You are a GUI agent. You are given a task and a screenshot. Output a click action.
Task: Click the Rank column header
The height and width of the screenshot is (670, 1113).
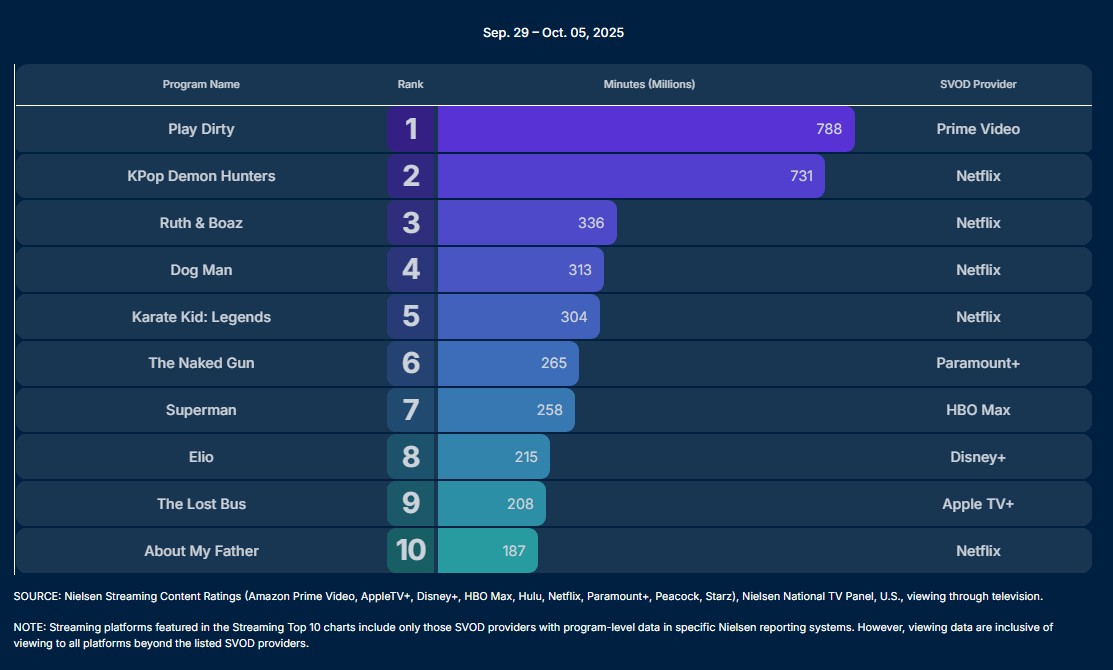click(x=410, y=85)
